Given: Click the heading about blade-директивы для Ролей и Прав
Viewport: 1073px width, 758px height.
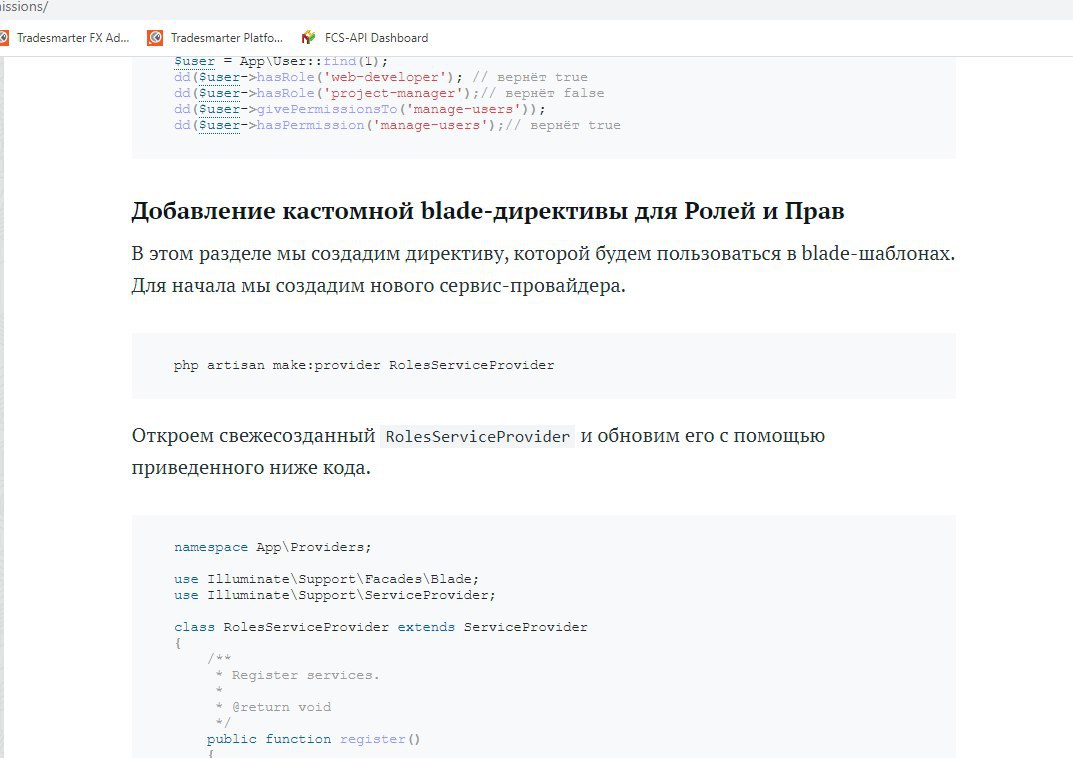Looking at the screenshot, I should 488,210.
